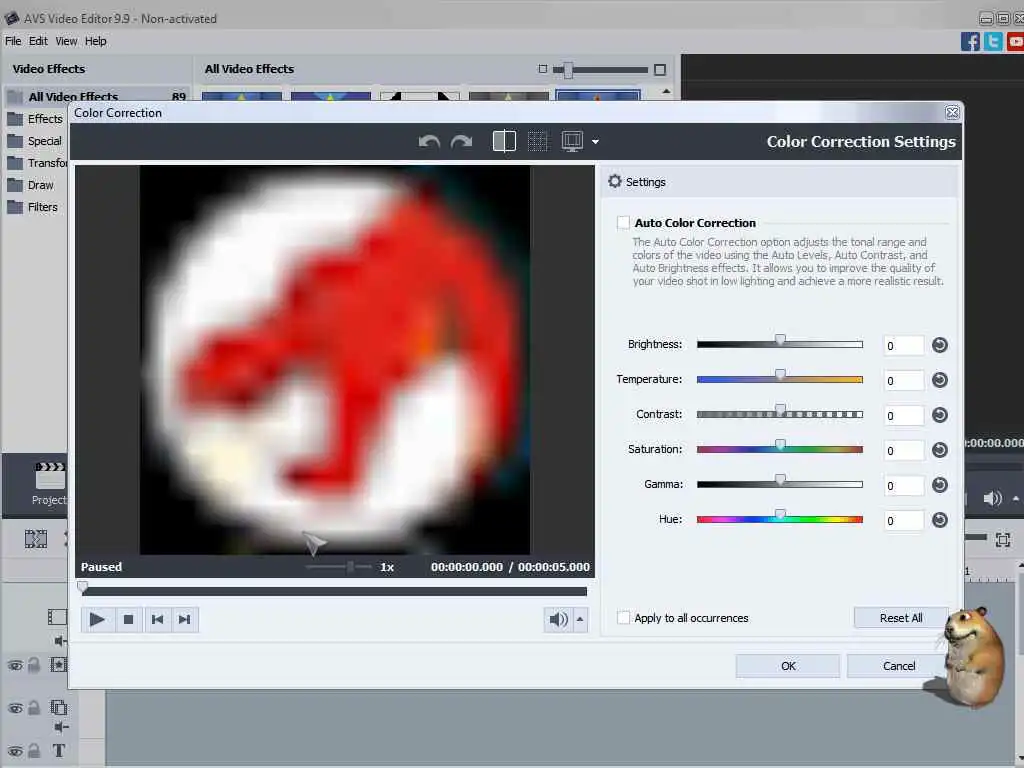Open the View menu

click(x=66, y=41)
